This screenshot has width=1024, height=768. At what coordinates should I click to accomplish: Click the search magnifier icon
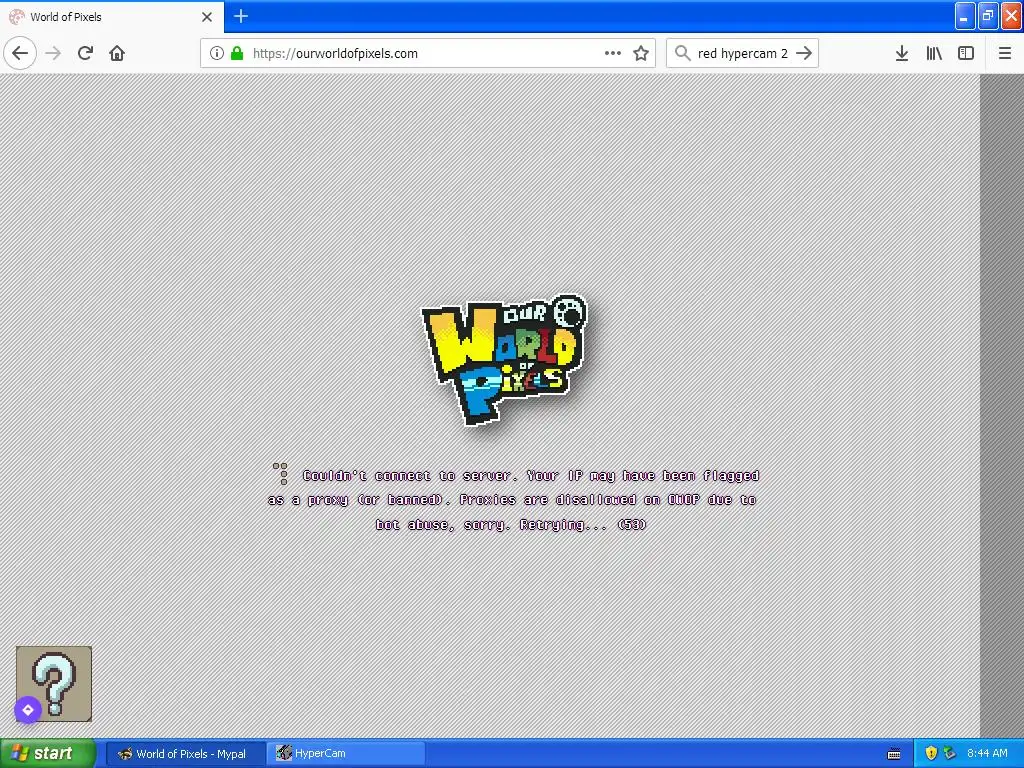[682, 53]
